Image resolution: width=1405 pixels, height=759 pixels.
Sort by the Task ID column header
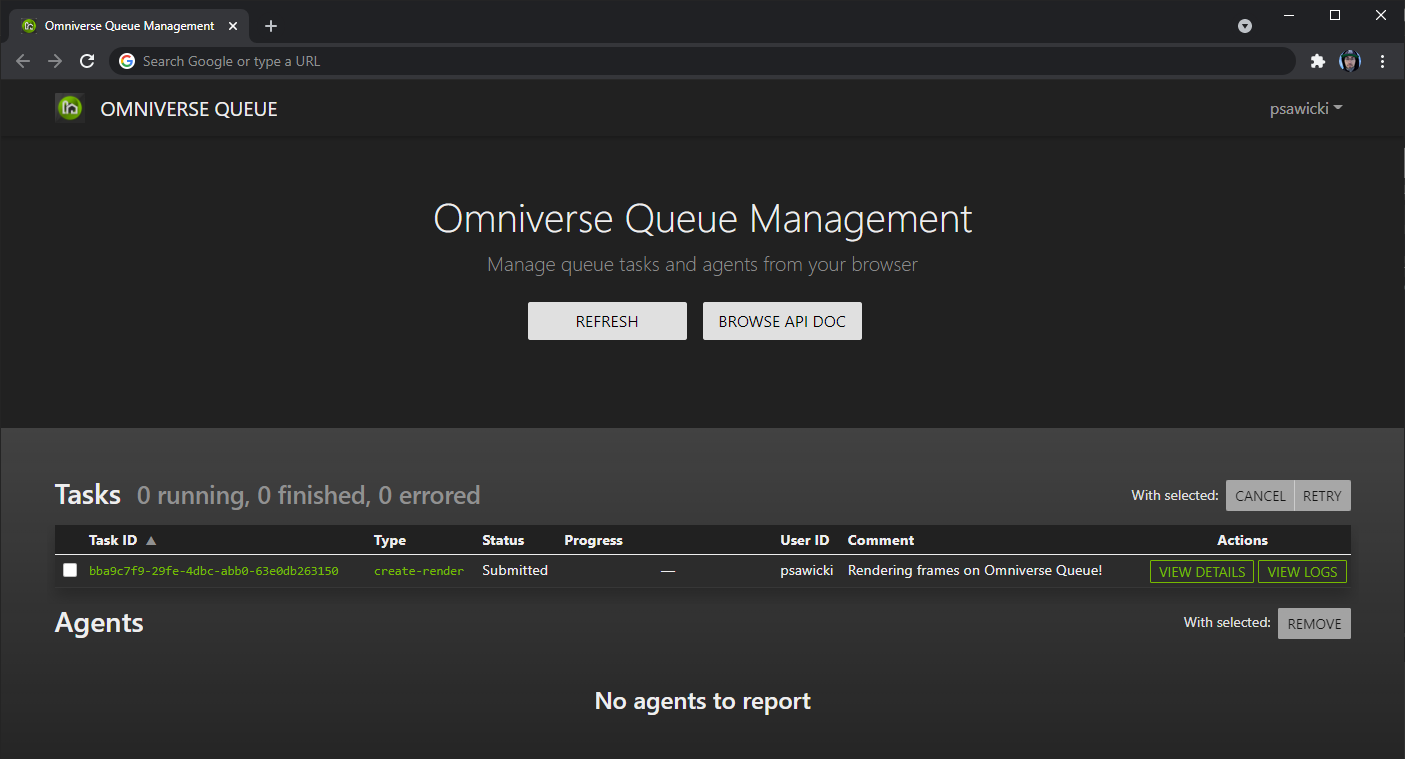click(113, 540)
